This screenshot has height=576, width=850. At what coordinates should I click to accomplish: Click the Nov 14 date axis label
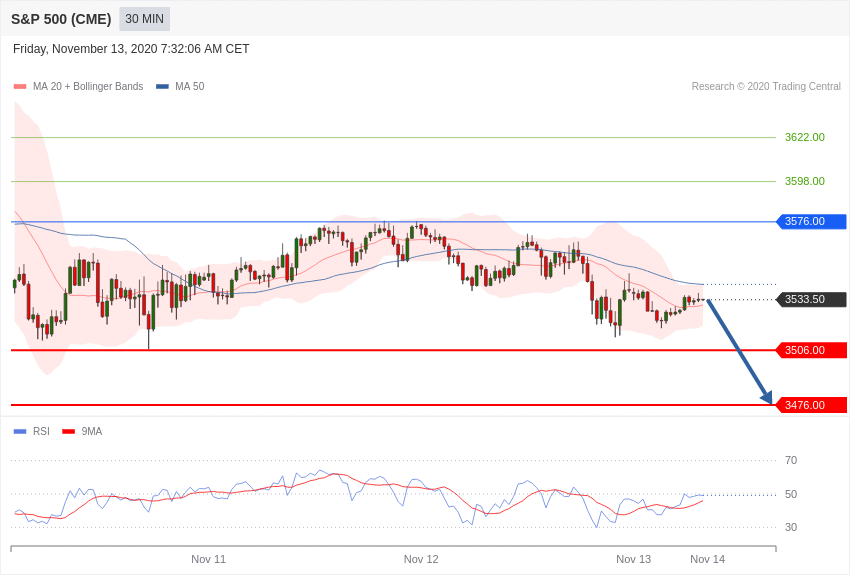(707, 559)
